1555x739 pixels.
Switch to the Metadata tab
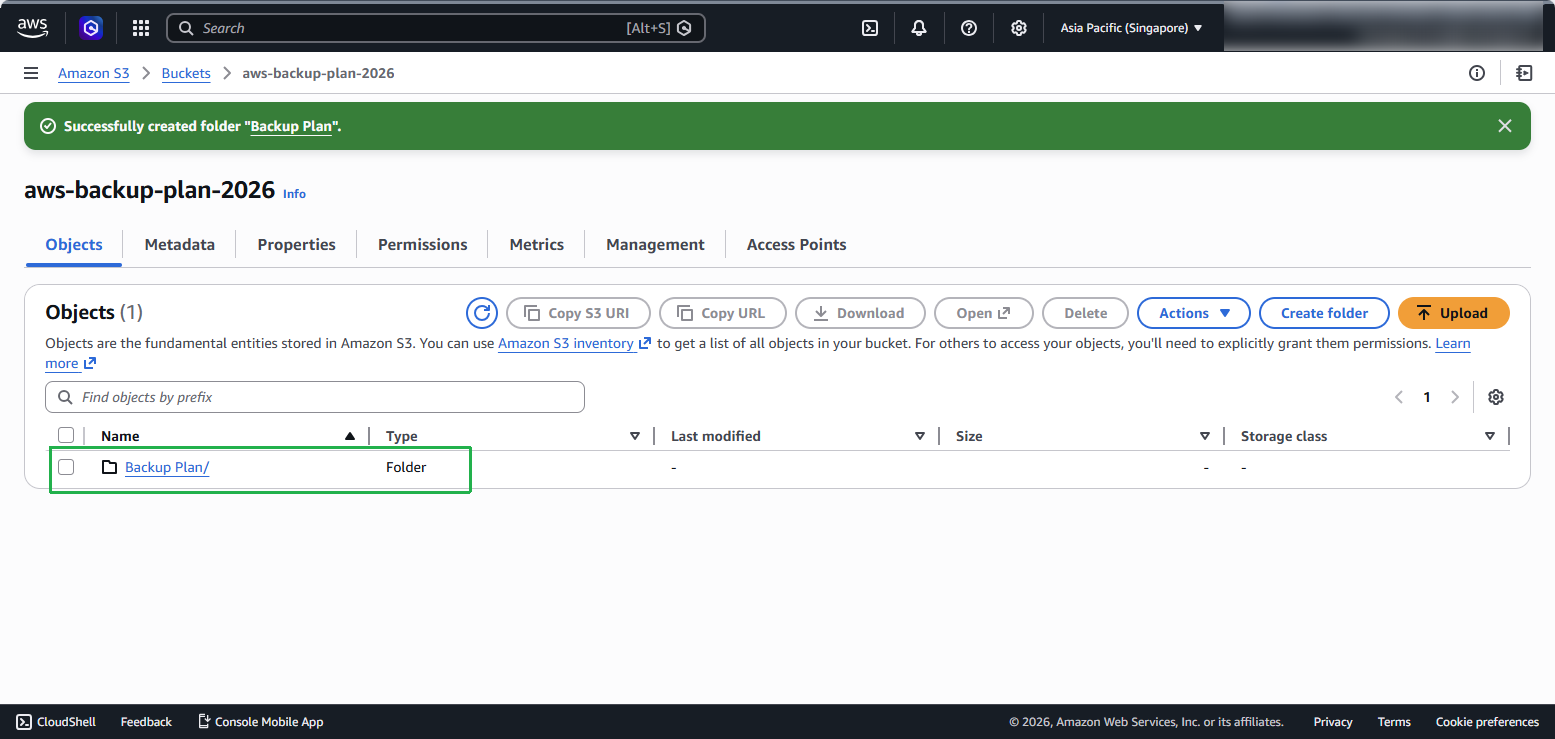tap(180, 244)
